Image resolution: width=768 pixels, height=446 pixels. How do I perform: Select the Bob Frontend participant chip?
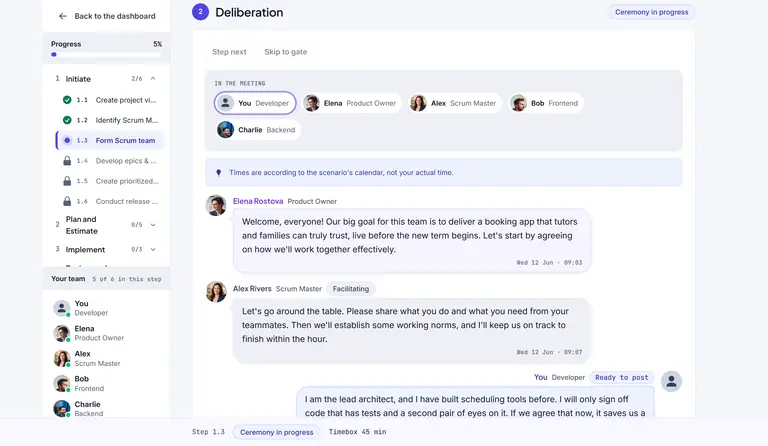[x=546, y=103]
